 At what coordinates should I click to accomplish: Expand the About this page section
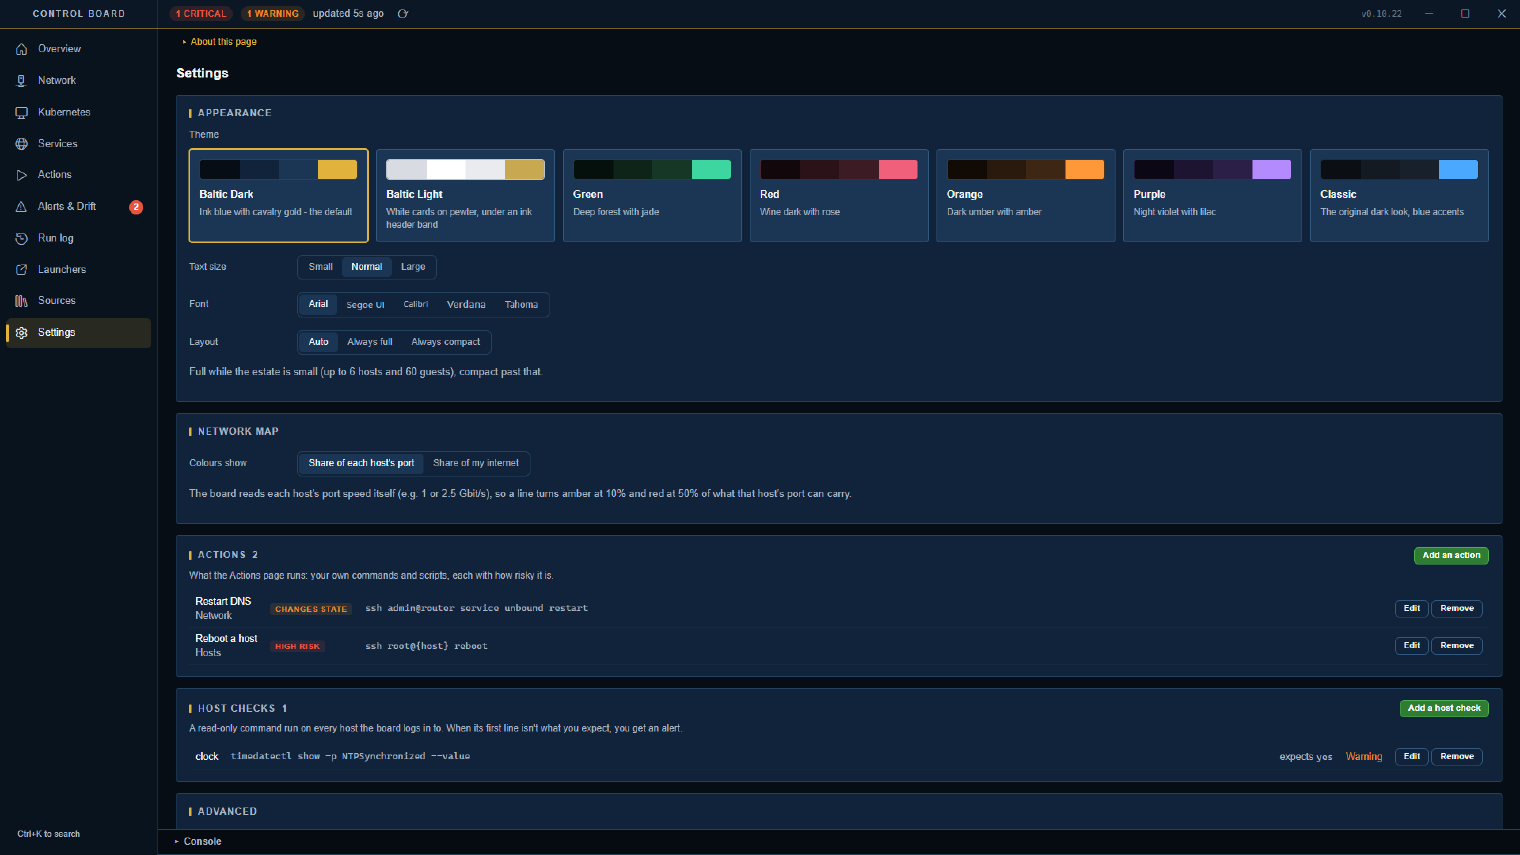(x=220, y=42)
